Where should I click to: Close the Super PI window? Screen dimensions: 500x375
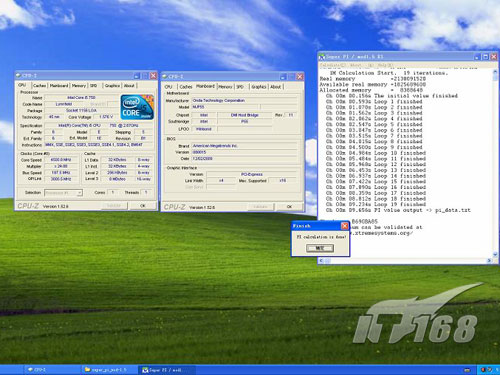tap(494, 57)
